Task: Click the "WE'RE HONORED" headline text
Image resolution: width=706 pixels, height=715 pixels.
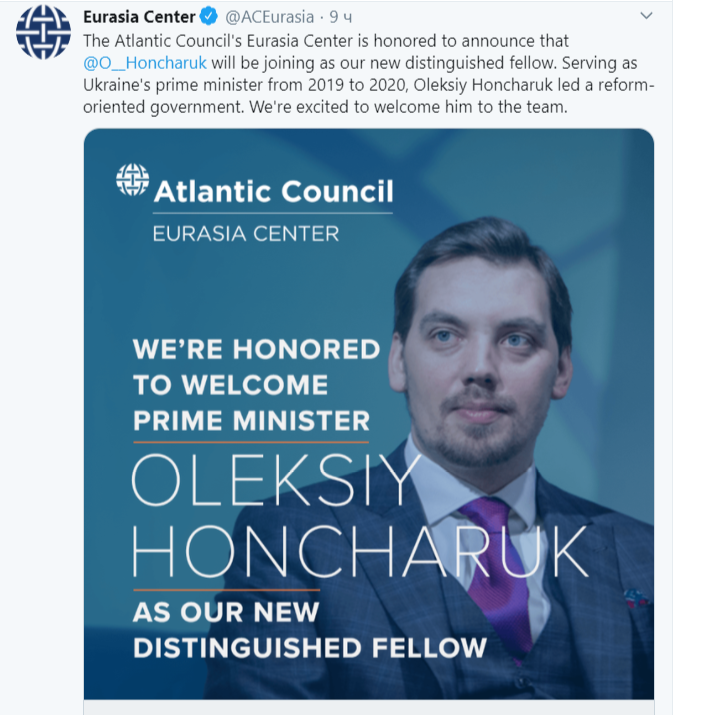Action: tap(256, 349)
